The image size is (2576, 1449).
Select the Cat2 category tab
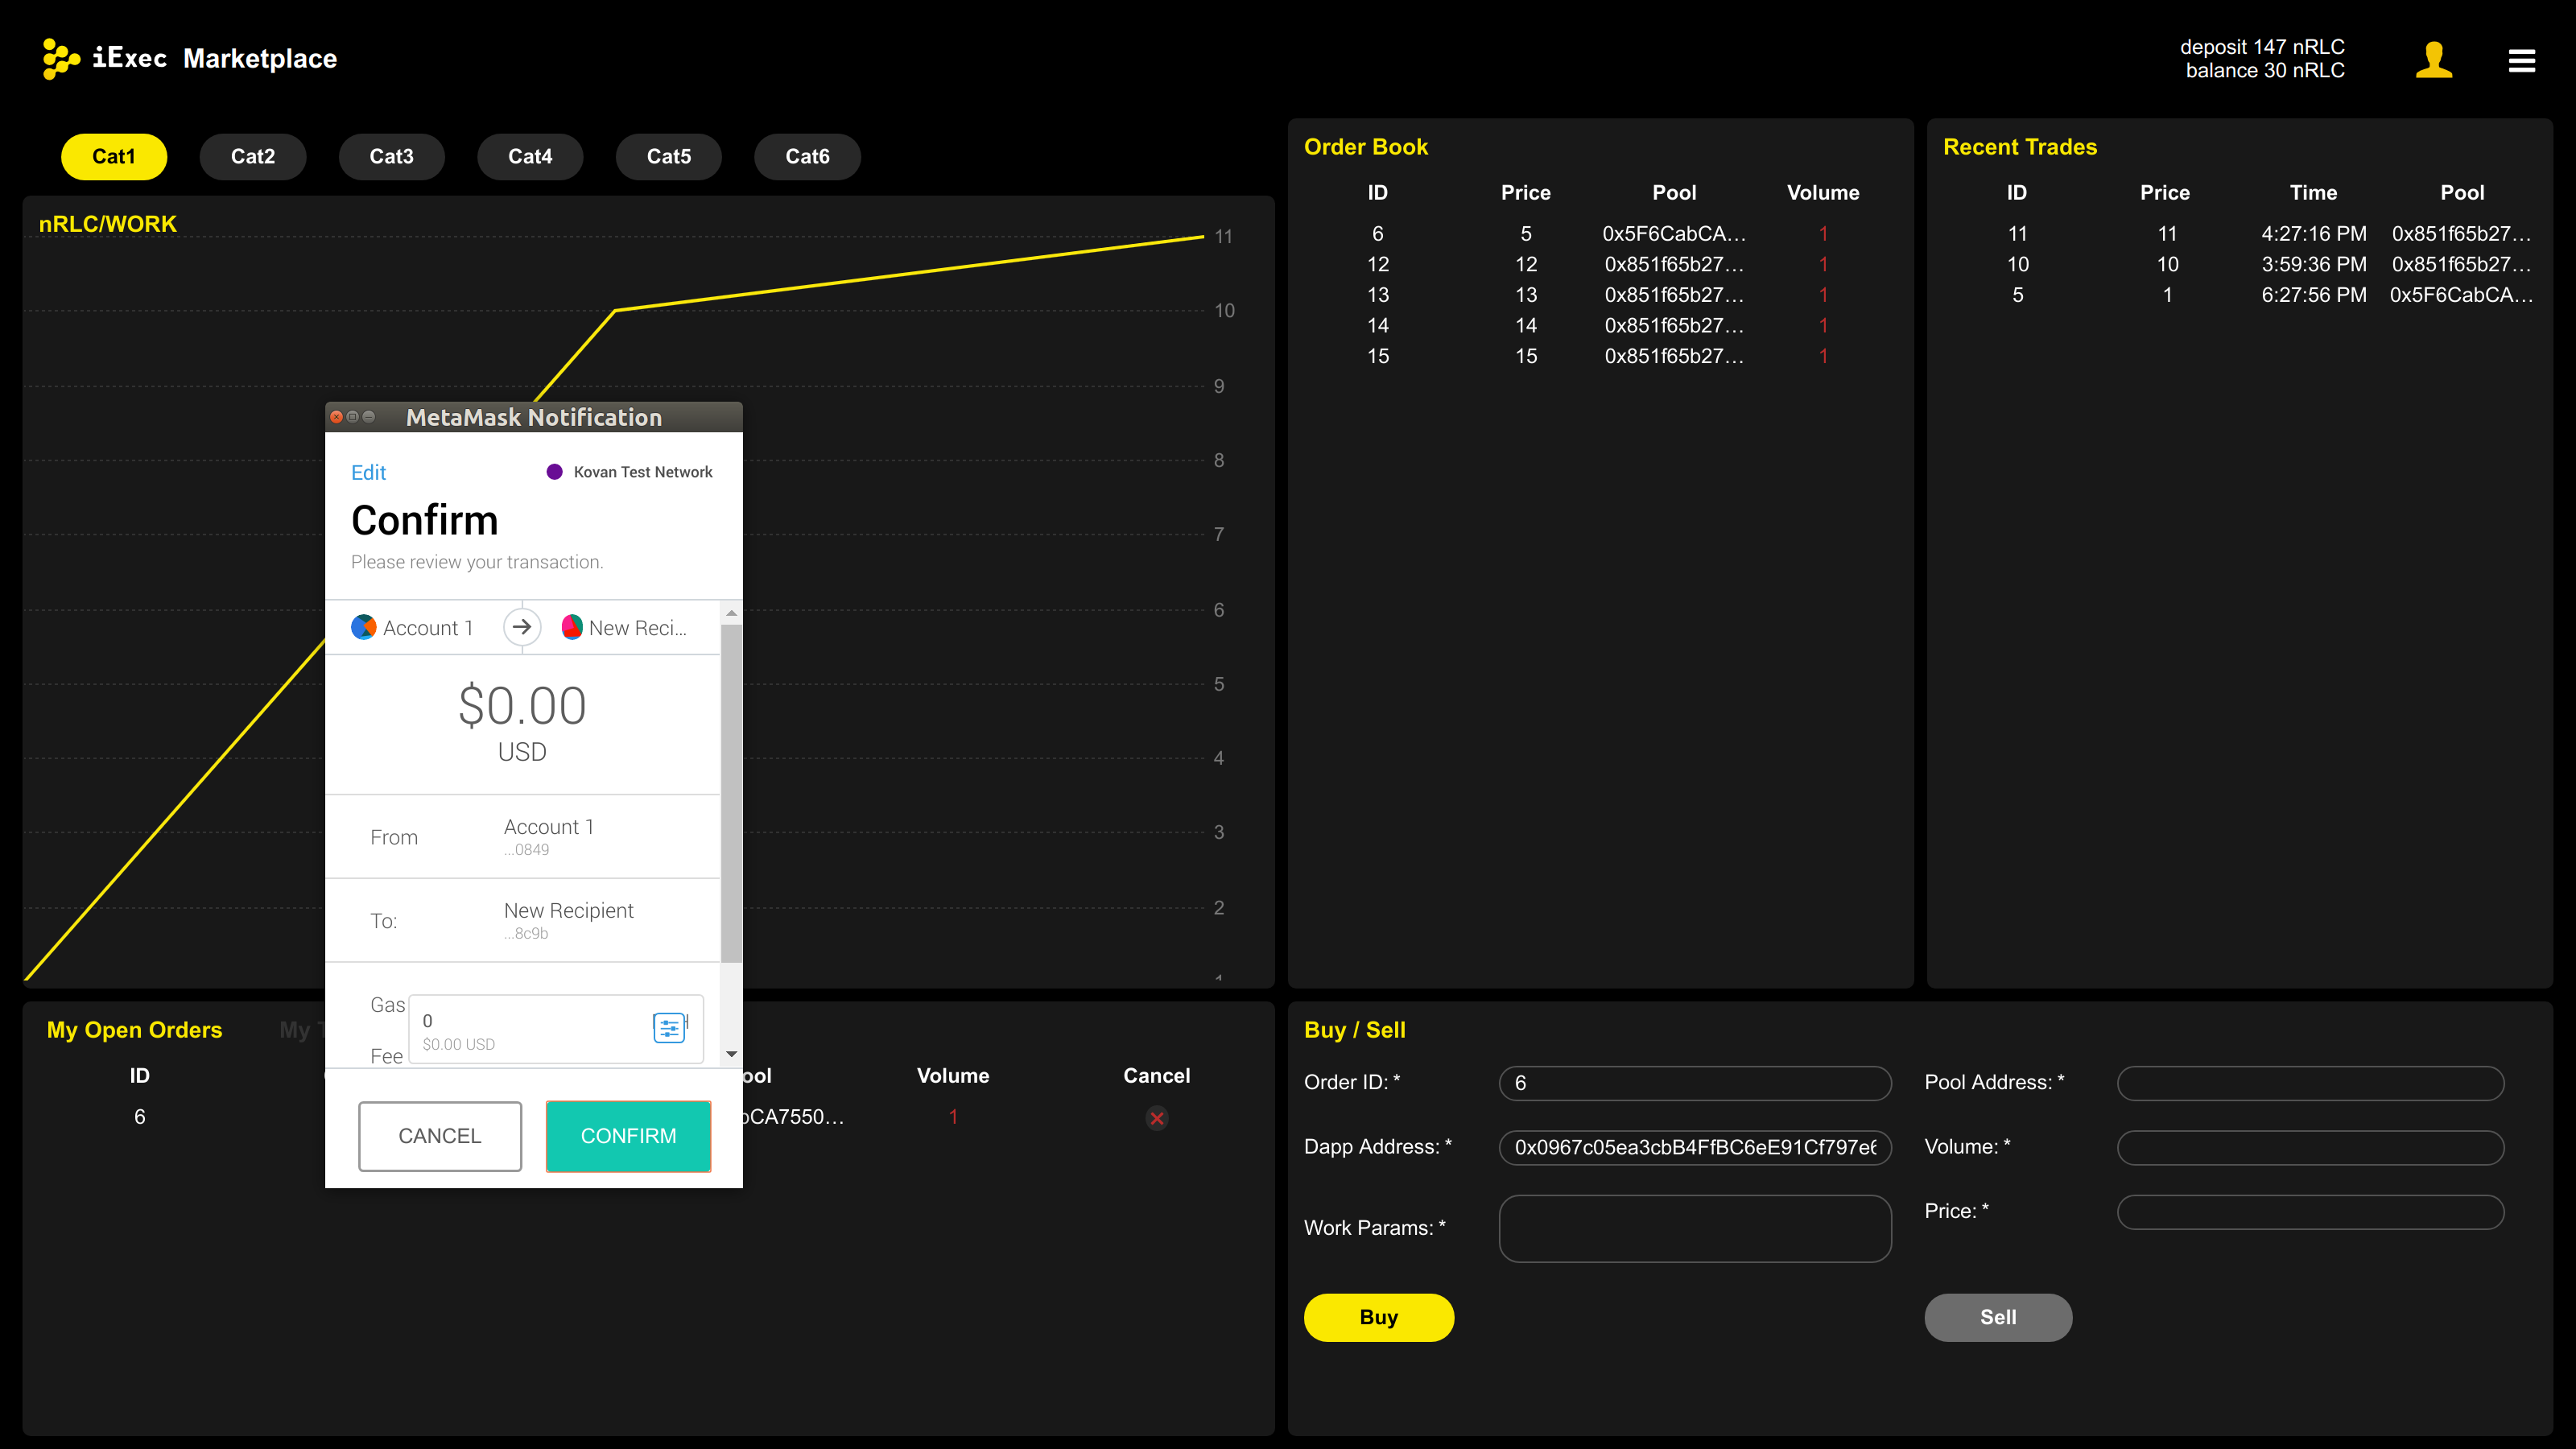click(252, 156)
